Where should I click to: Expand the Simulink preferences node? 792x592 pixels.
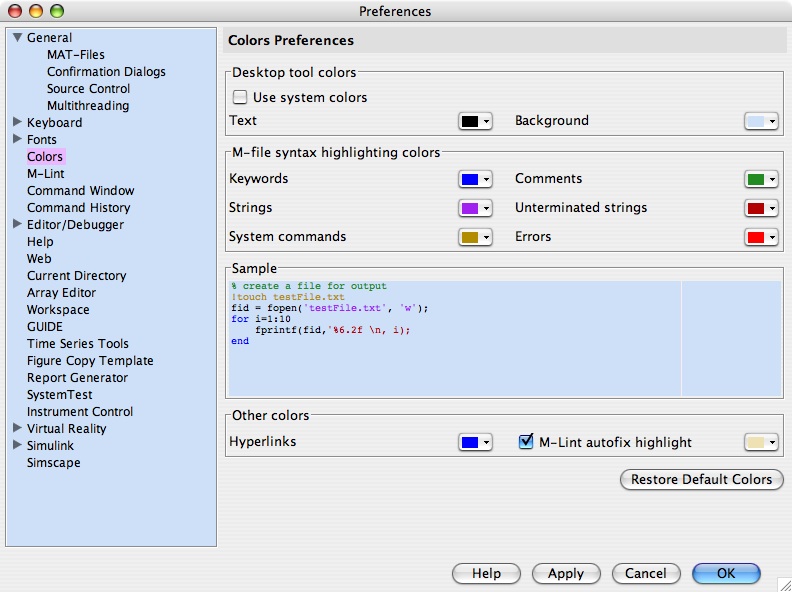[x=17, y=446]
